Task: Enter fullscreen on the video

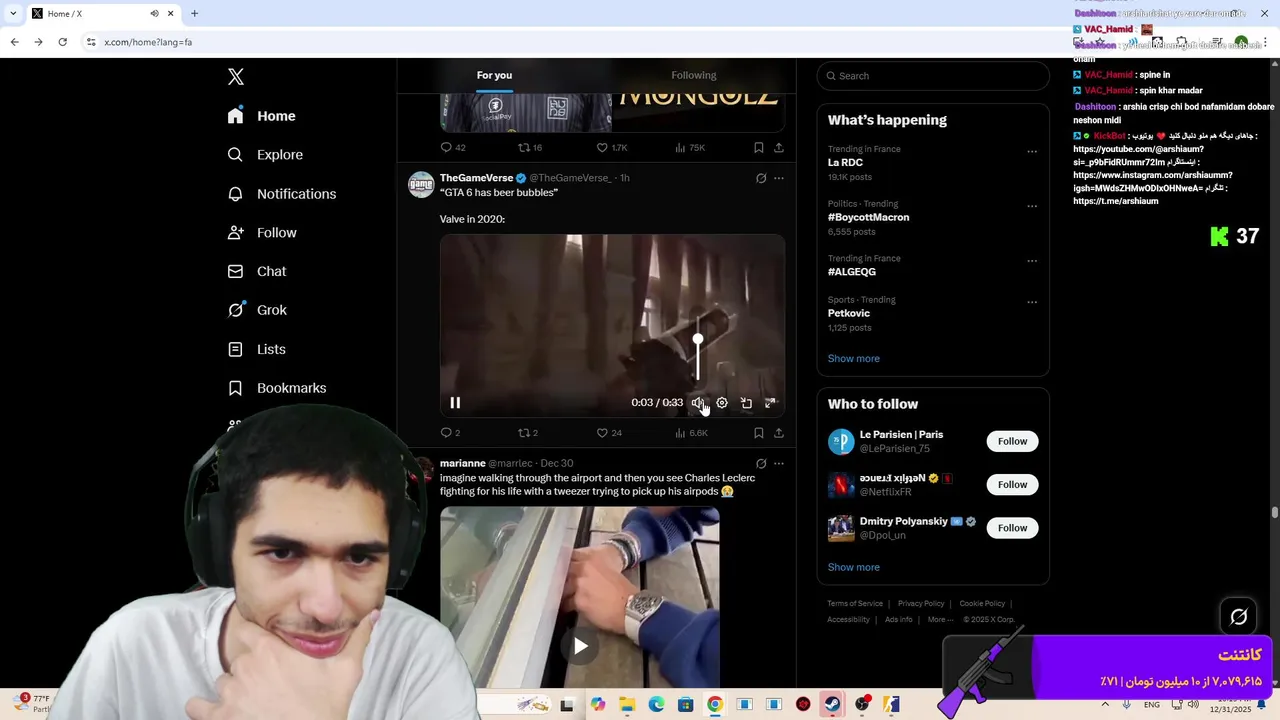Action: point(770,403)
